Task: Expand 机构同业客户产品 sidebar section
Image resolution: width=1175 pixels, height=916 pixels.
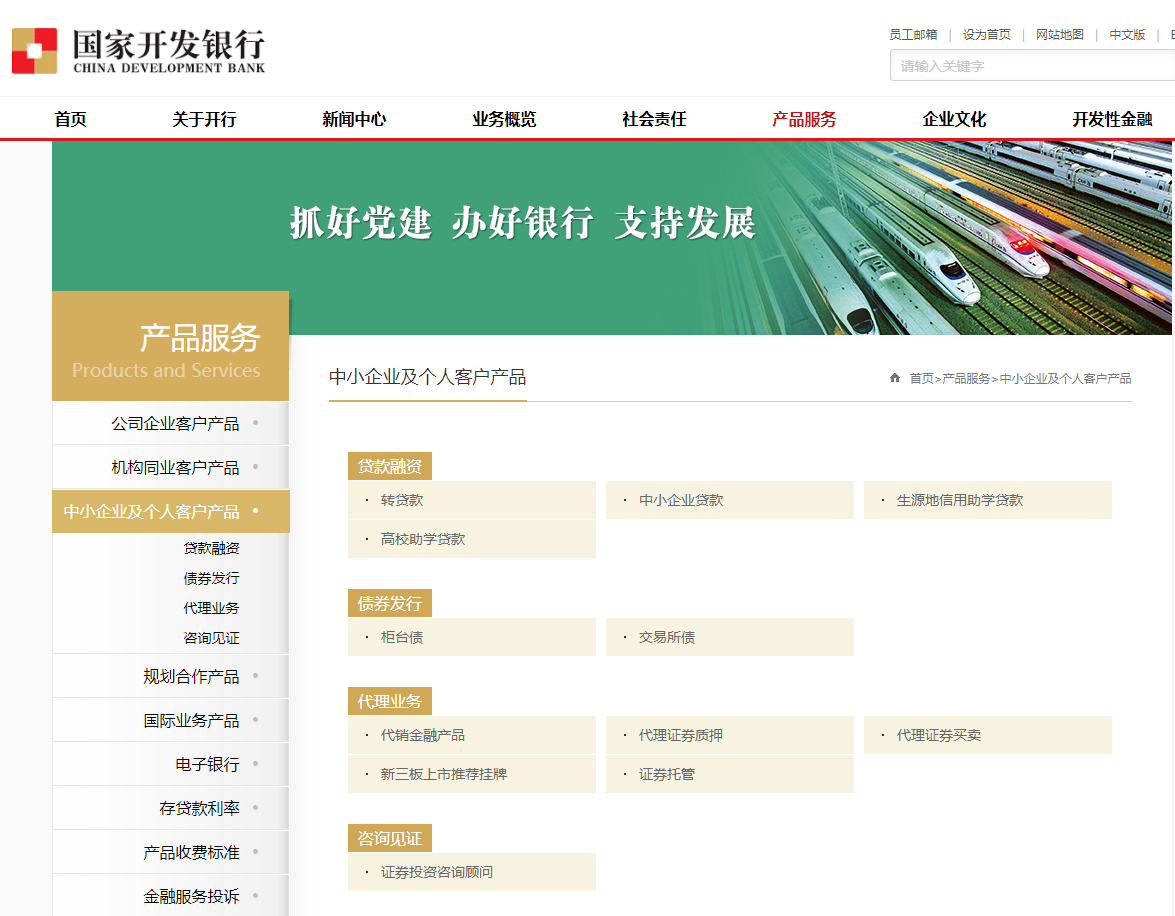Action: coord(175,467)
